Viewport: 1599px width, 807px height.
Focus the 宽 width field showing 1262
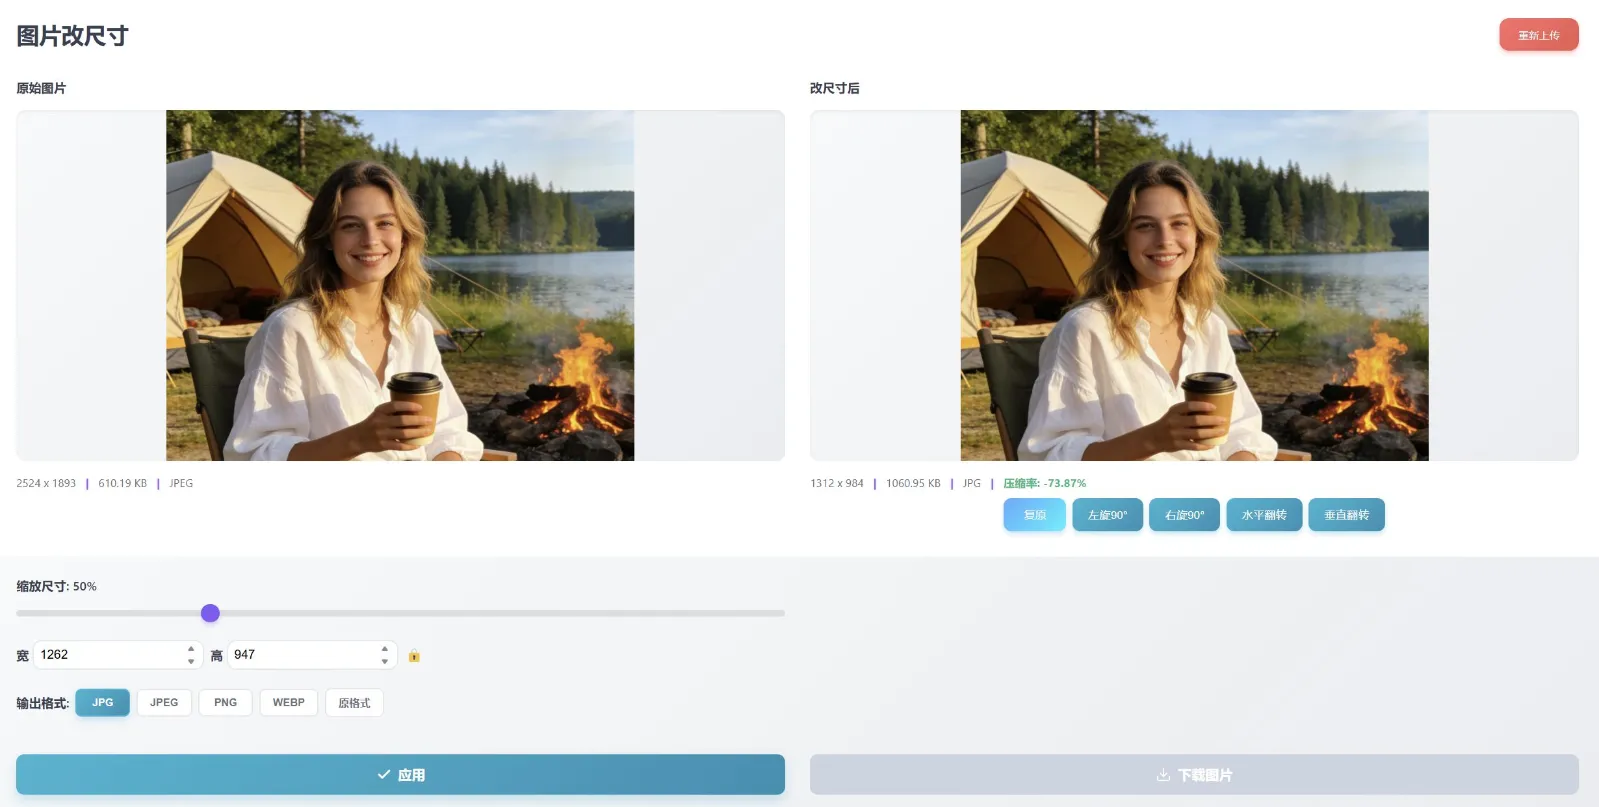tap(118, 655)
